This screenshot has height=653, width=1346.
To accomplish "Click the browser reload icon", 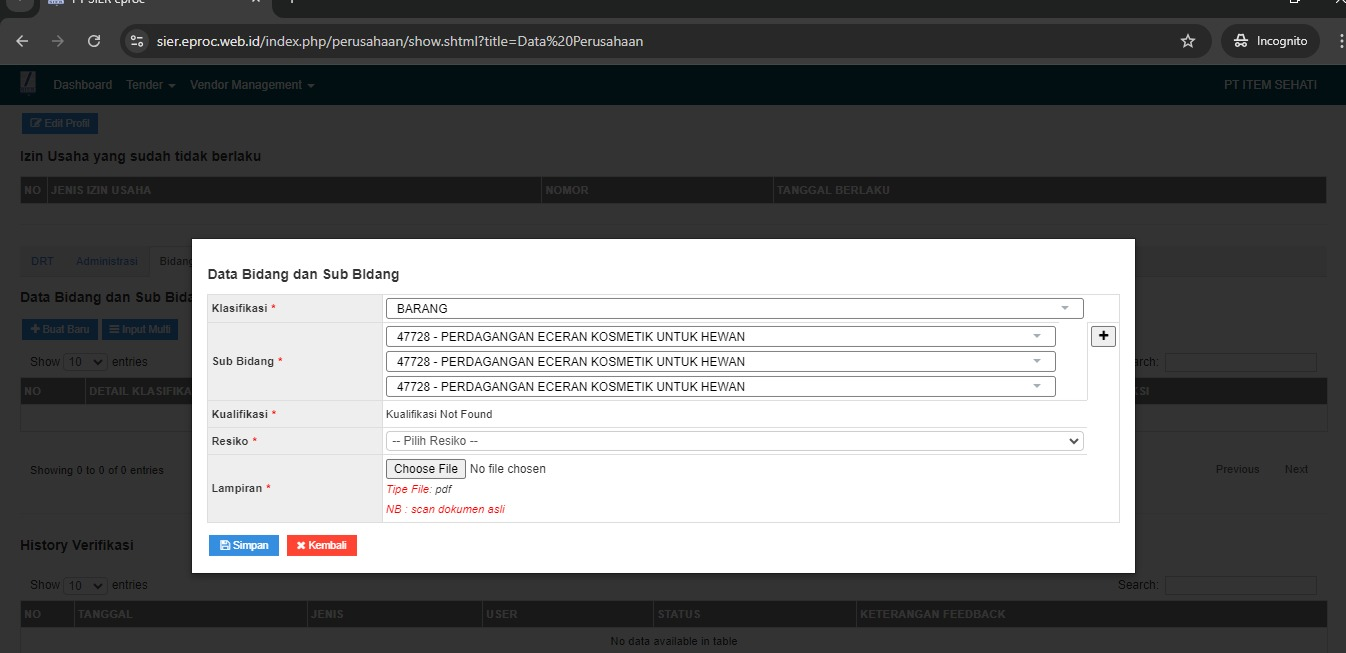I will pyautogui.click(x=94, y=41).
